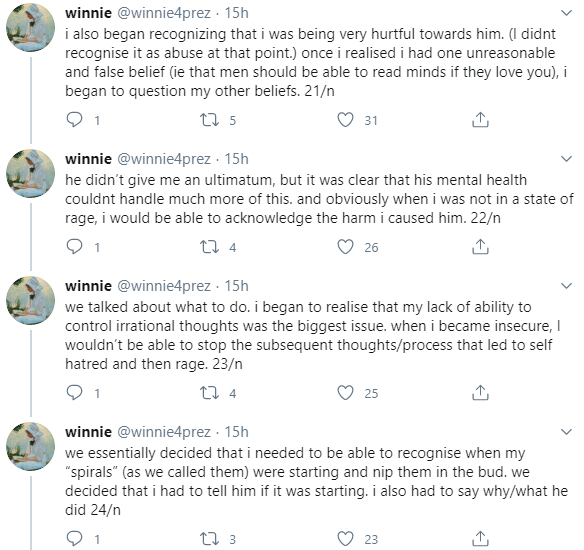Retweet the 21/n tweet
Viewport: 584px width, 550px height.
210,120
